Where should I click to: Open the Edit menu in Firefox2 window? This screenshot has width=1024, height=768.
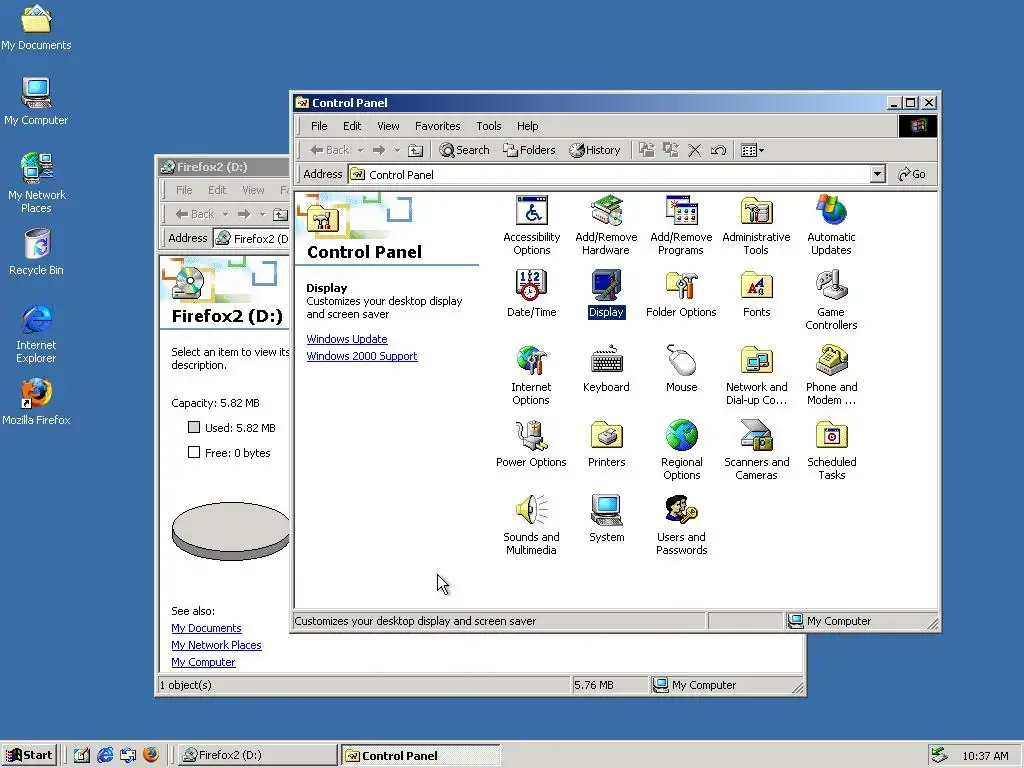[x=217, y=190]
